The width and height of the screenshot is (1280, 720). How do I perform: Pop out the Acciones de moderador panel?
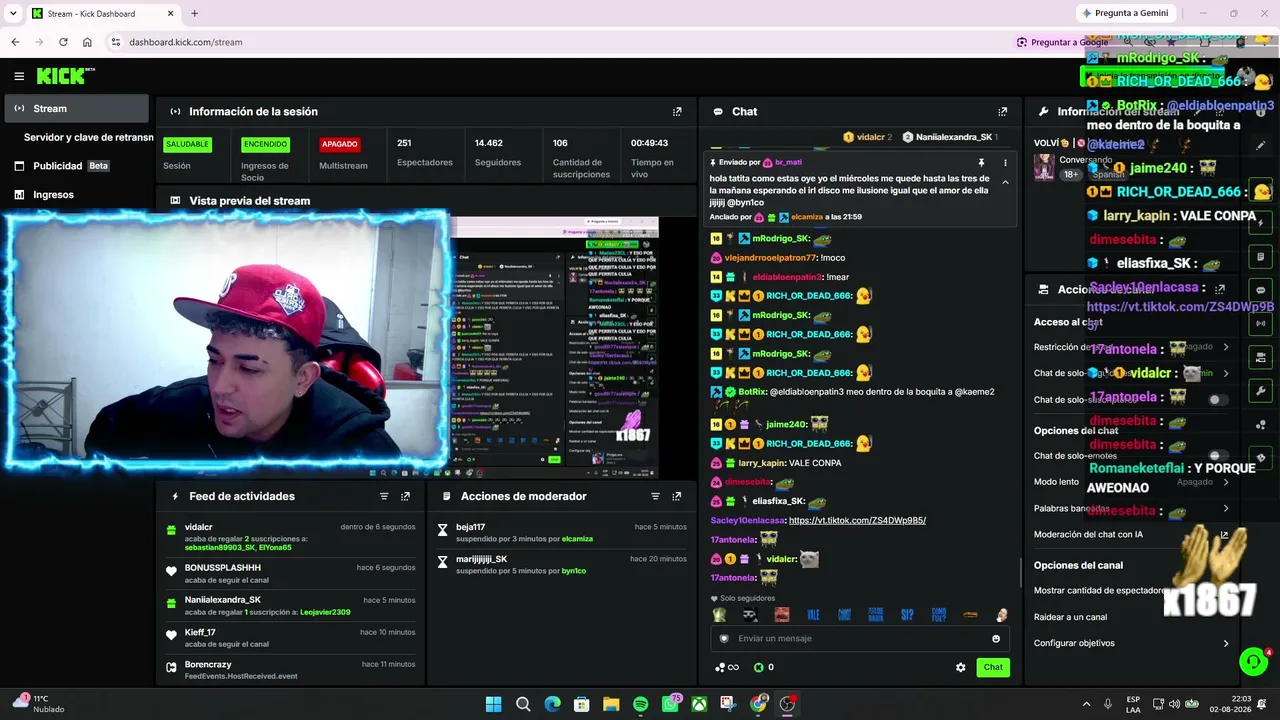pyautogui.click(x=677, y=496)
